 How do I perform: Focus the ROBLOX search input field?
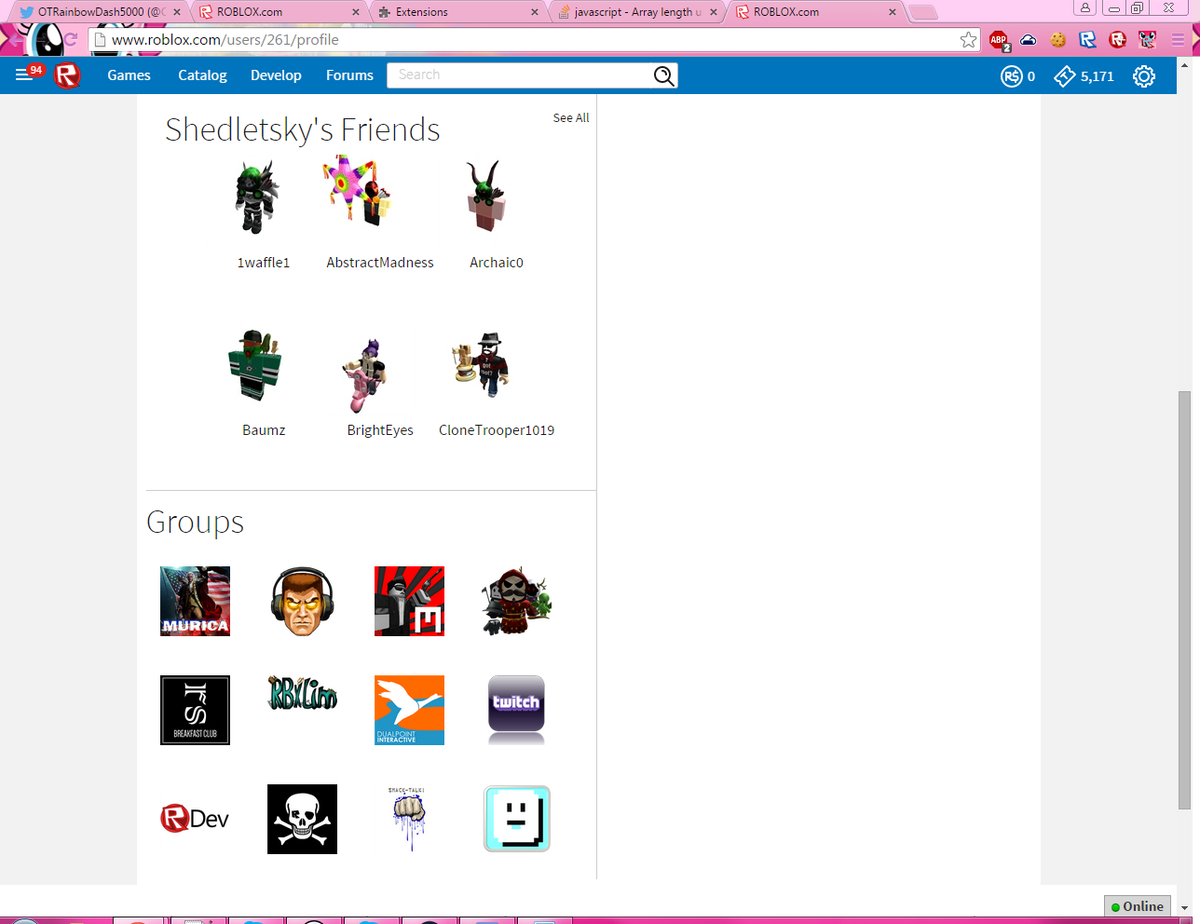(520, 75)
